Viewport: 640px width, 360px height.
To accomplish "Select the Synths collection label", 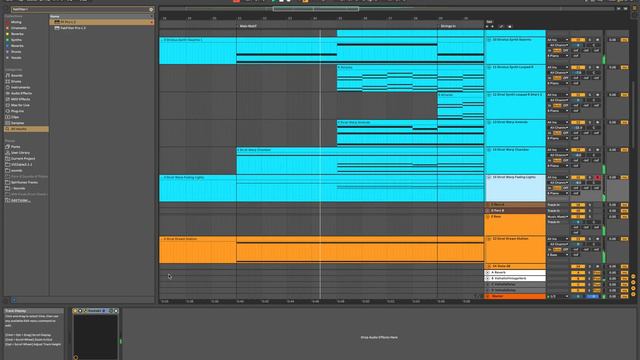I will click(16, 40).
